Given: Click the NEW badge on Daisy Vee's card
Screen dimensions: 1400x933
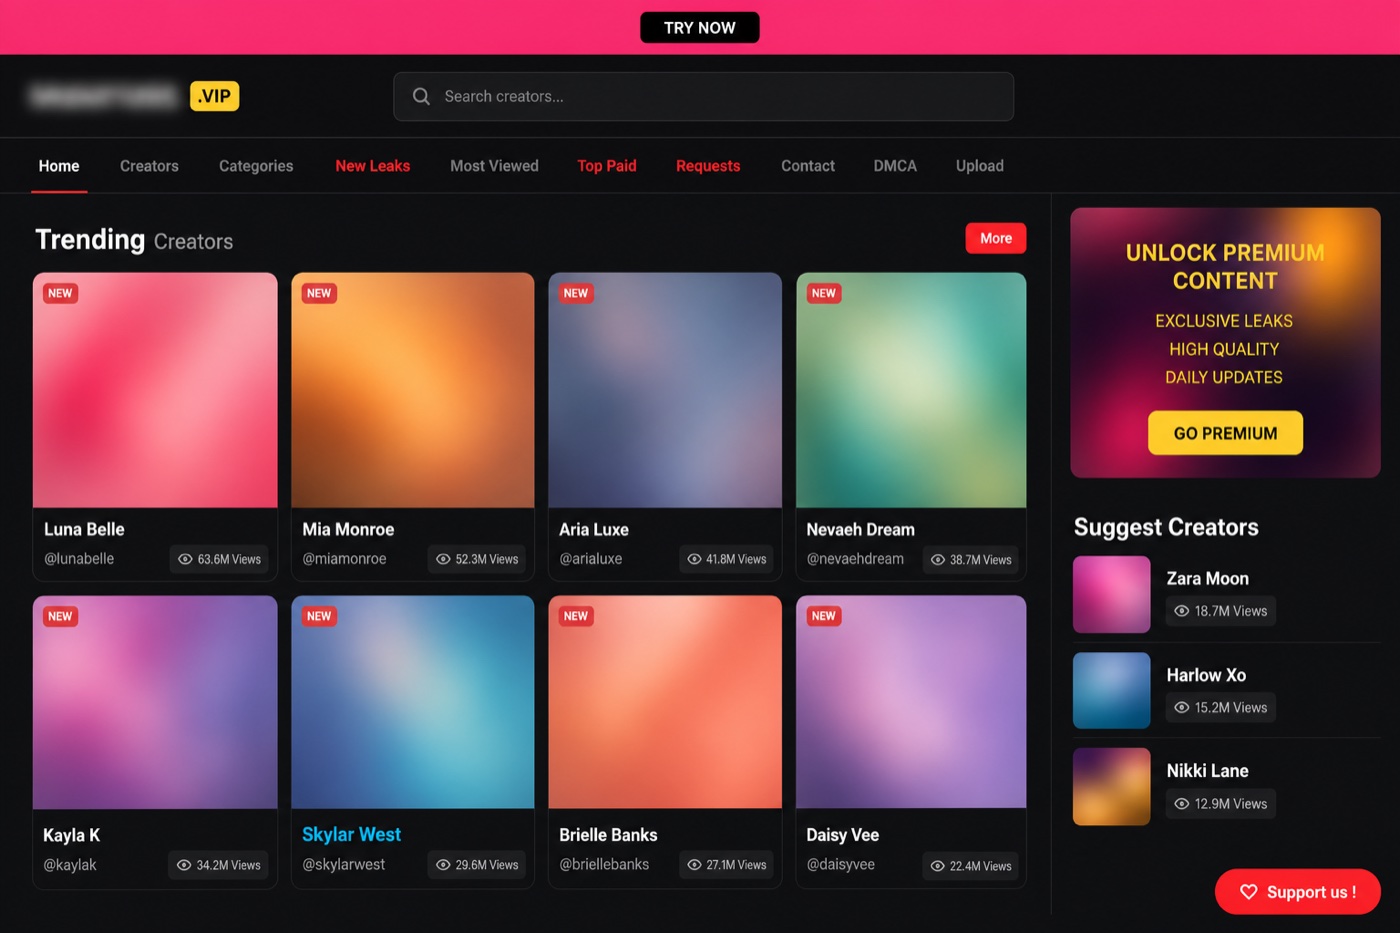Looking at the screenshot, I should [x=824, y=616].
